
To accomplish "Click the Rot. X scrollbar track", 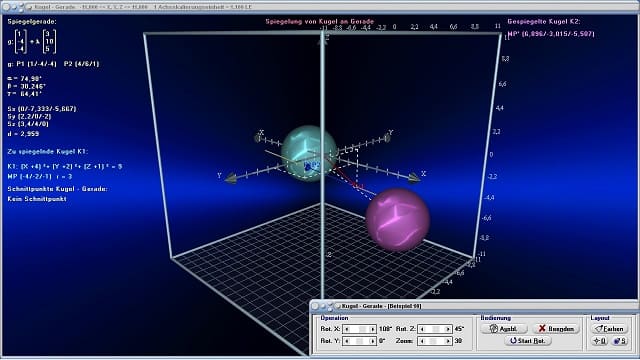I will (x=360, y=329).
